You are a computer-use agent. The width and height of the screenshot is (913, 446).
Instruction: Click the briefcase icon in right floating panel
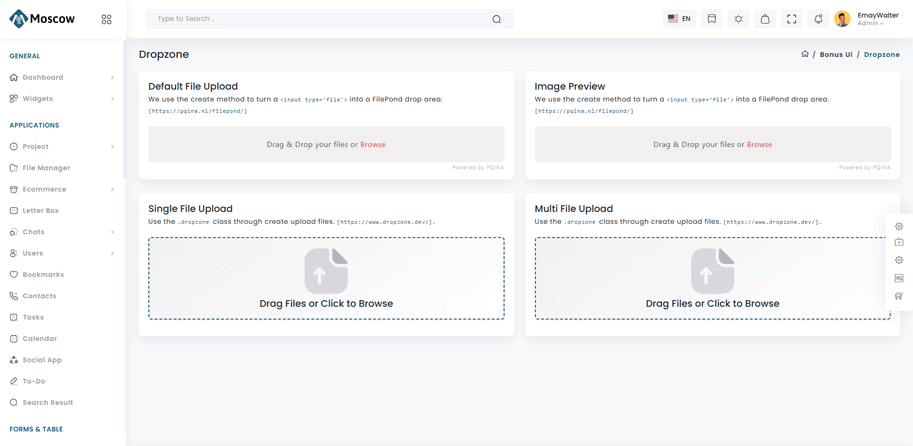pos(899,242)
